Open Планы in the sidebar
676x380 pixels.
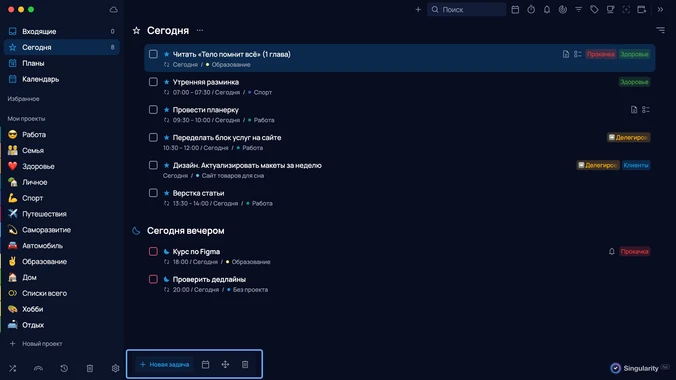coord(62,63)
